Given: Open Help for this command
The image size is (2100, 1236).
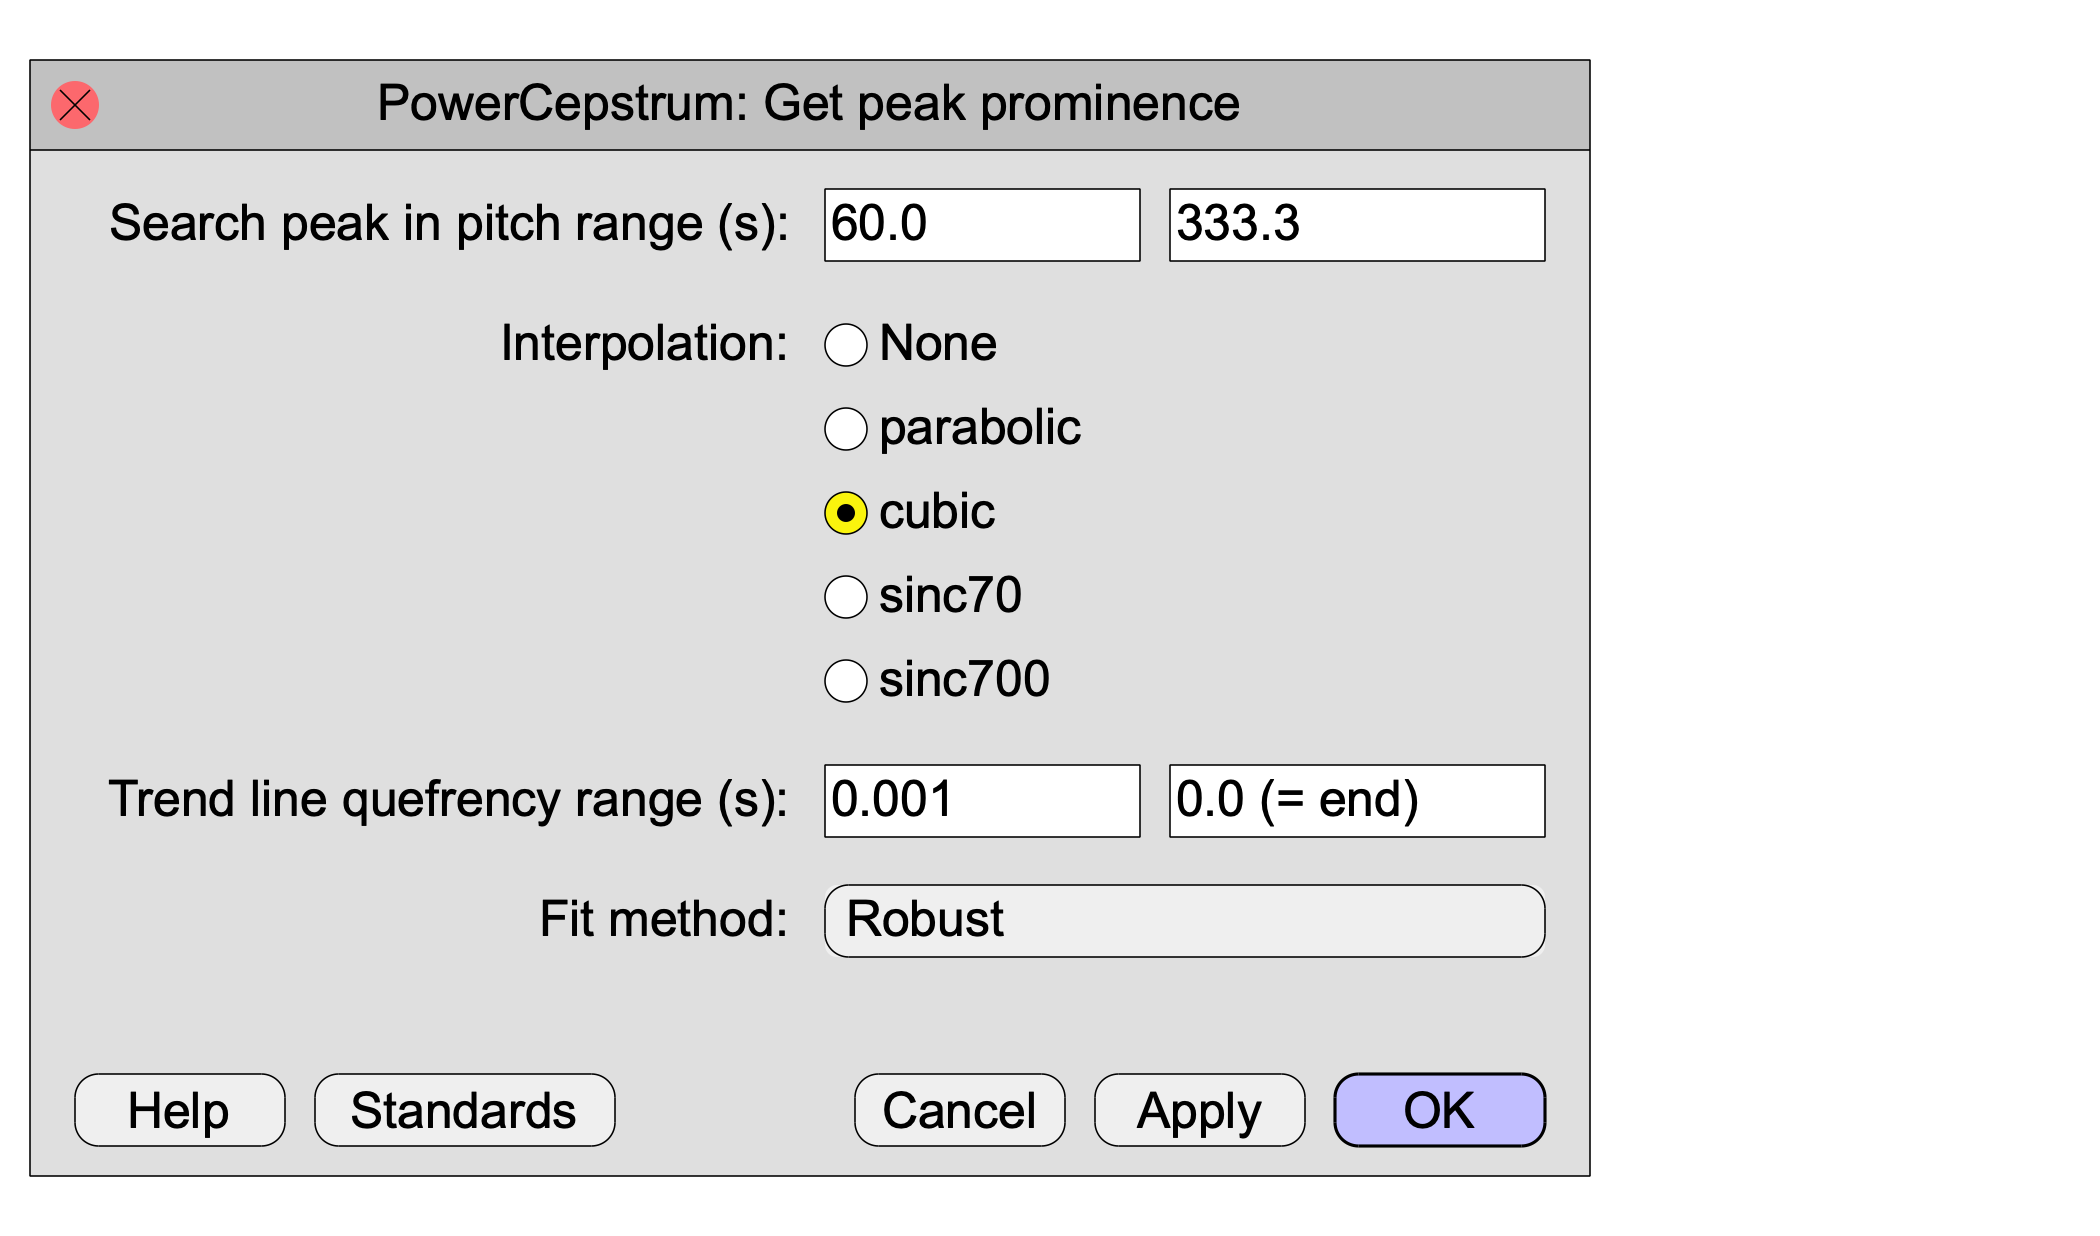Looking at the screenshot, I should (x=180, y=1110).
